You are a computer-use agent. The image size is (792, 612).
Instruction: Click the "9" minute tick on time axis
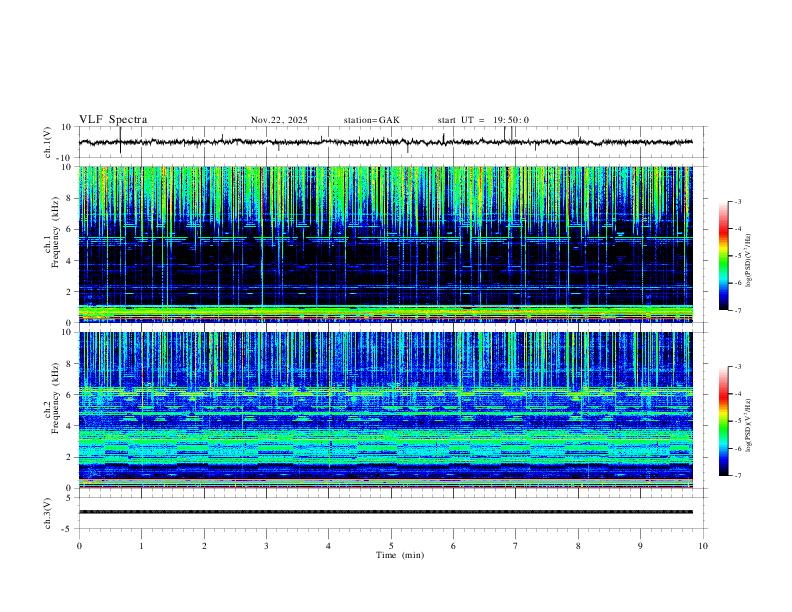pyautogui.click(x=640, y=546)
